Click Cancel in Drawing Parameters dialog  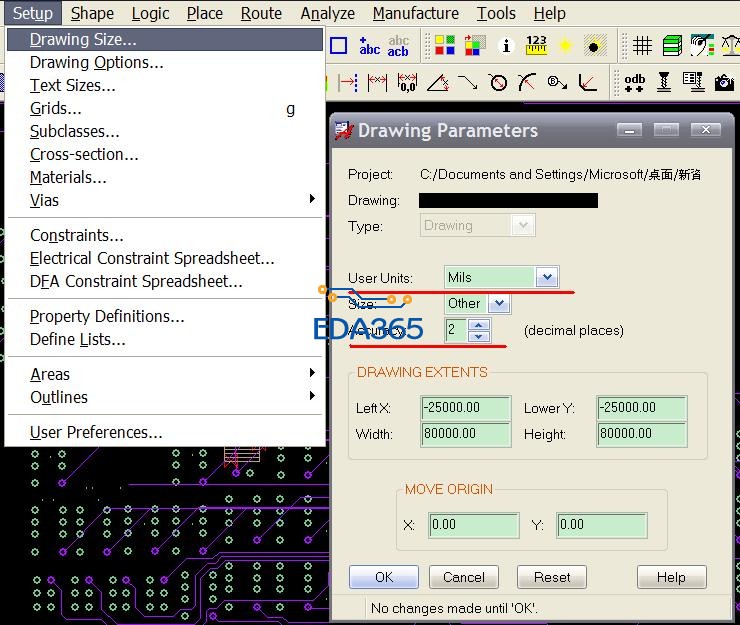[463, 577]
